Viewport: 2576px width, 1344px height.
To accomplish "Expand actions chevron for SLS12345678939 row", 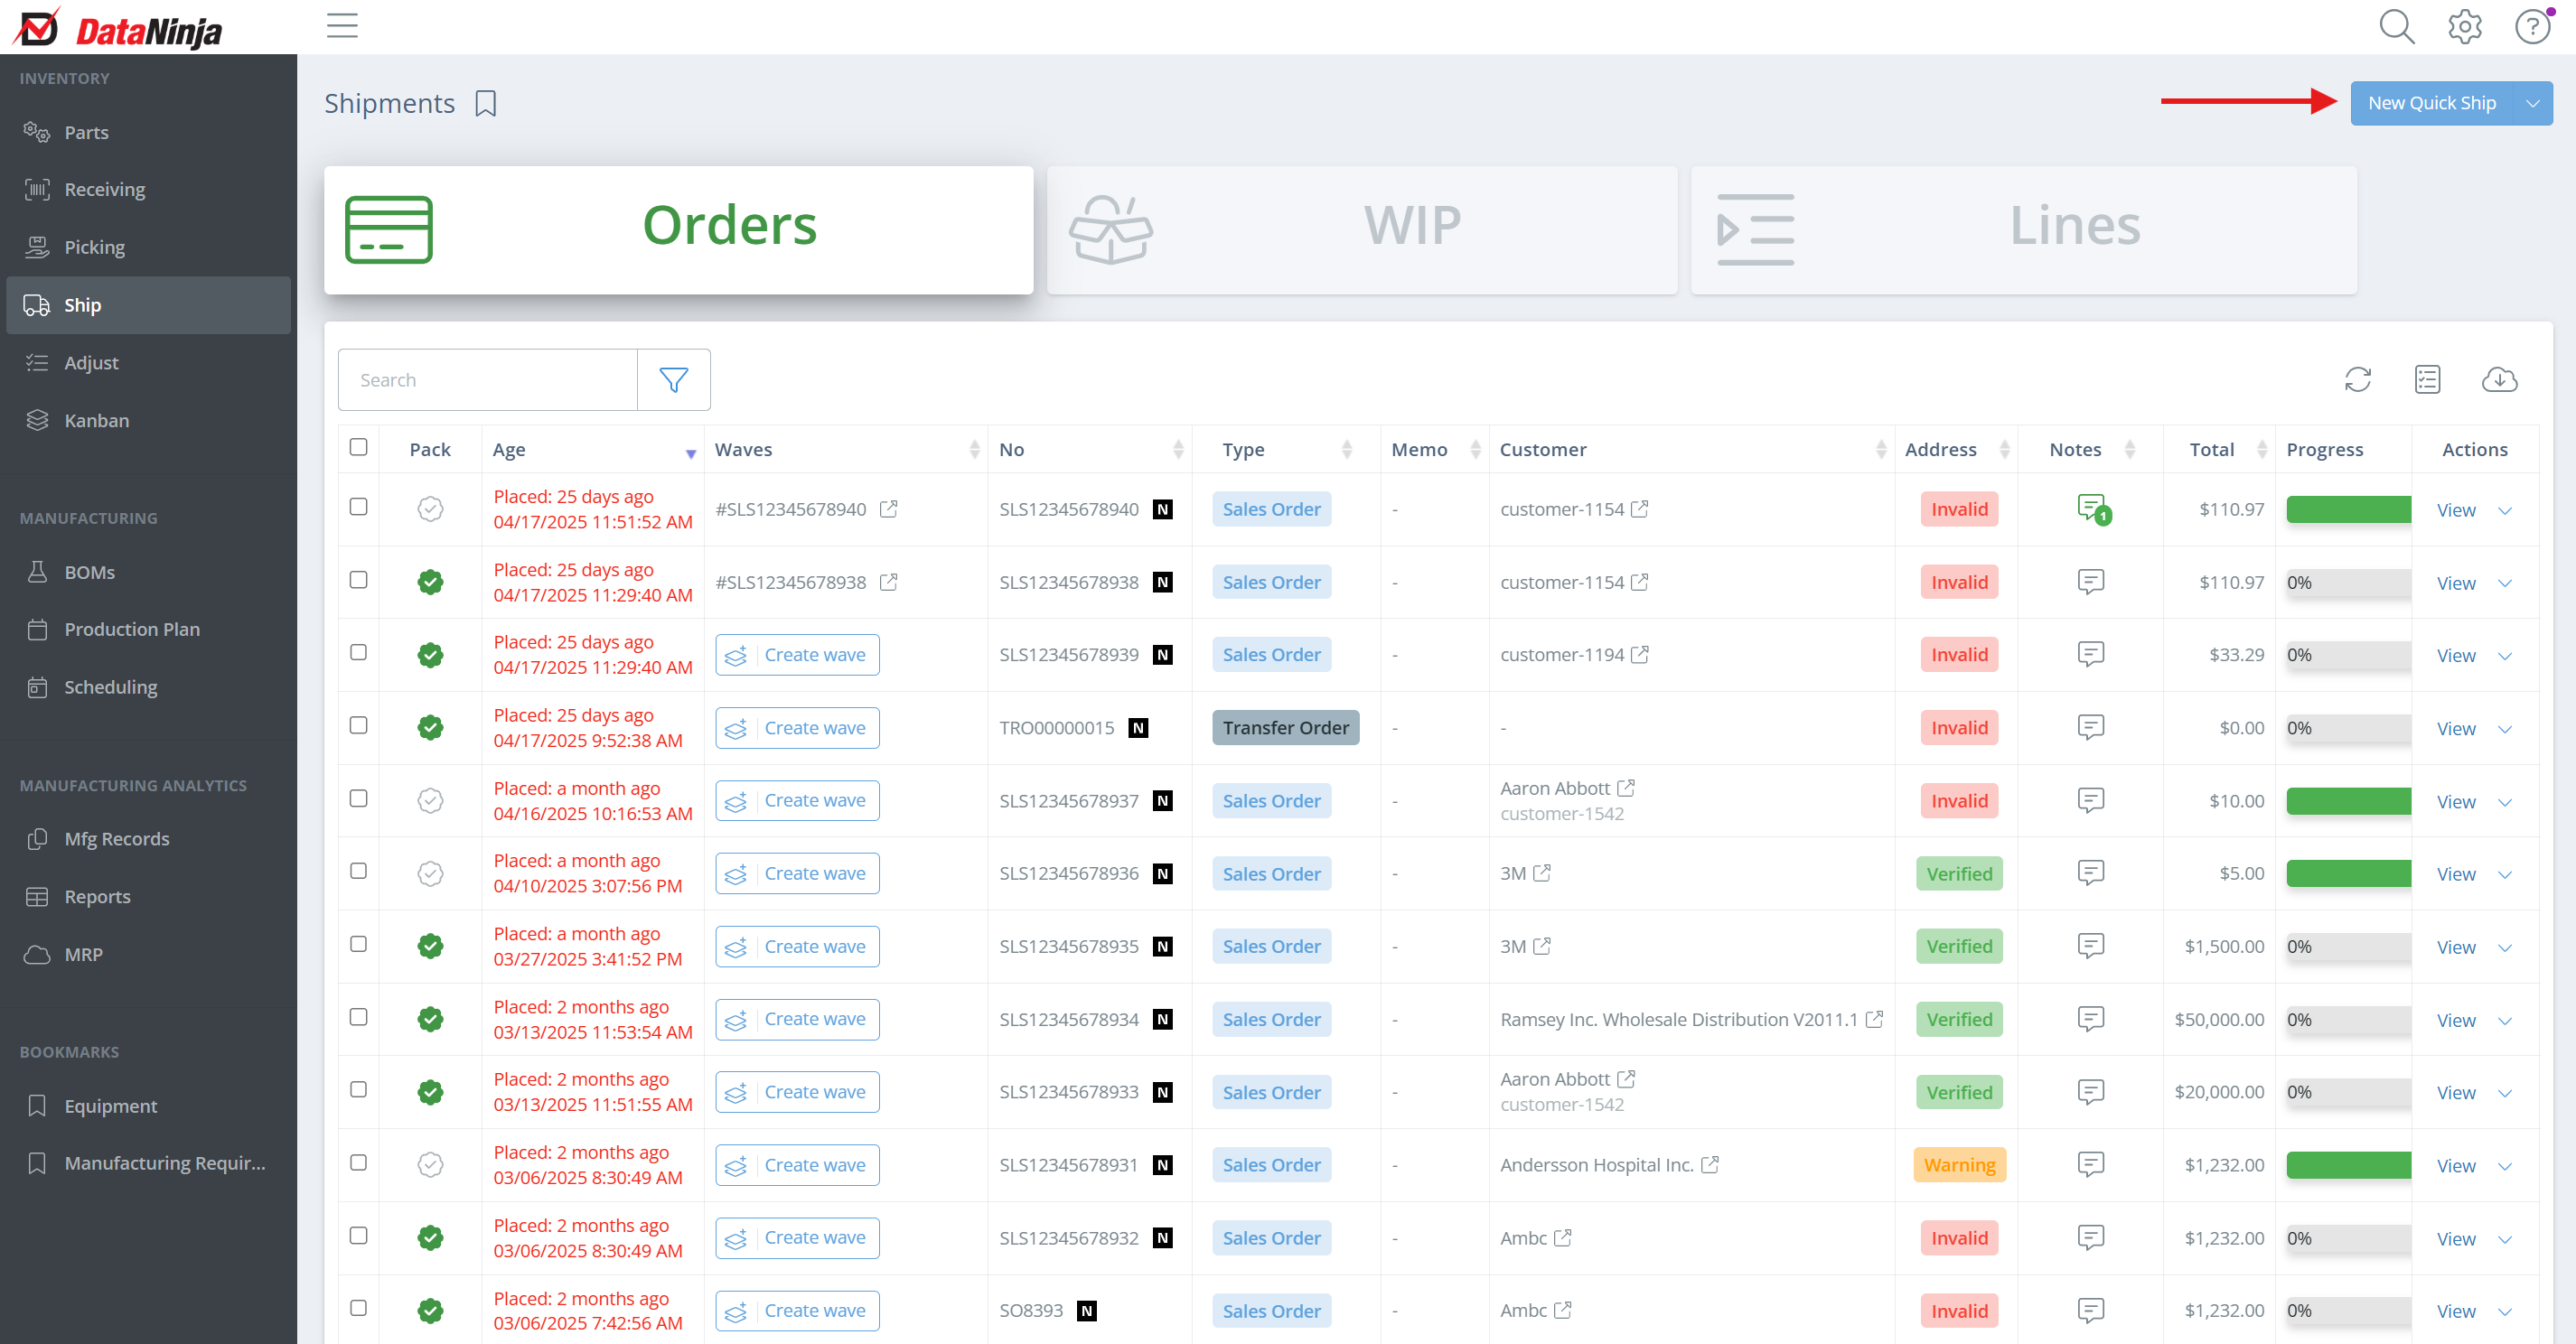I will [2504, 656].
